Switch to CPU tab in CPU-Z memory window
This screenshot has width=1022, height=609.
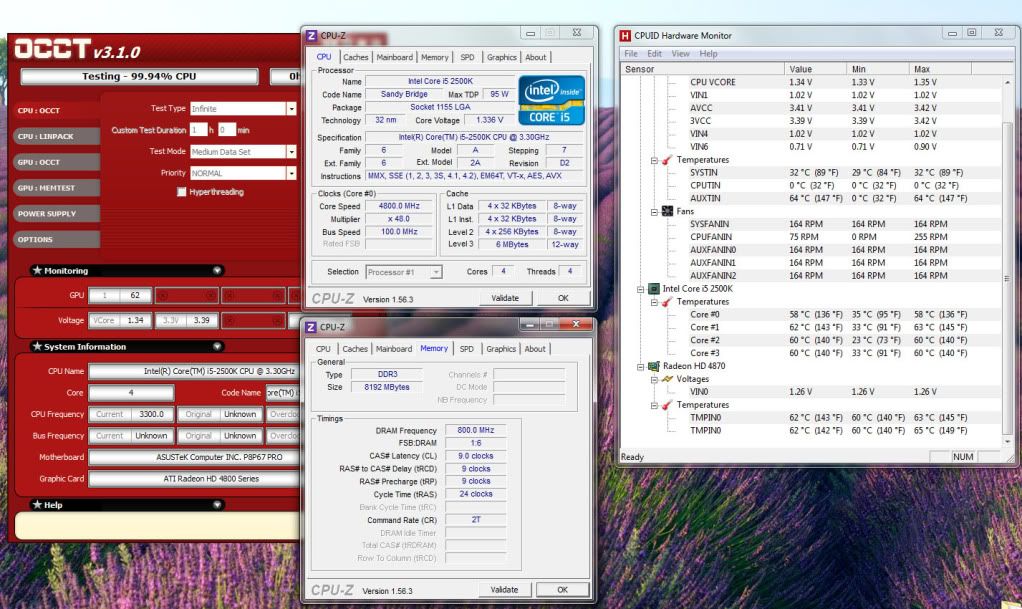click(323, 349)
